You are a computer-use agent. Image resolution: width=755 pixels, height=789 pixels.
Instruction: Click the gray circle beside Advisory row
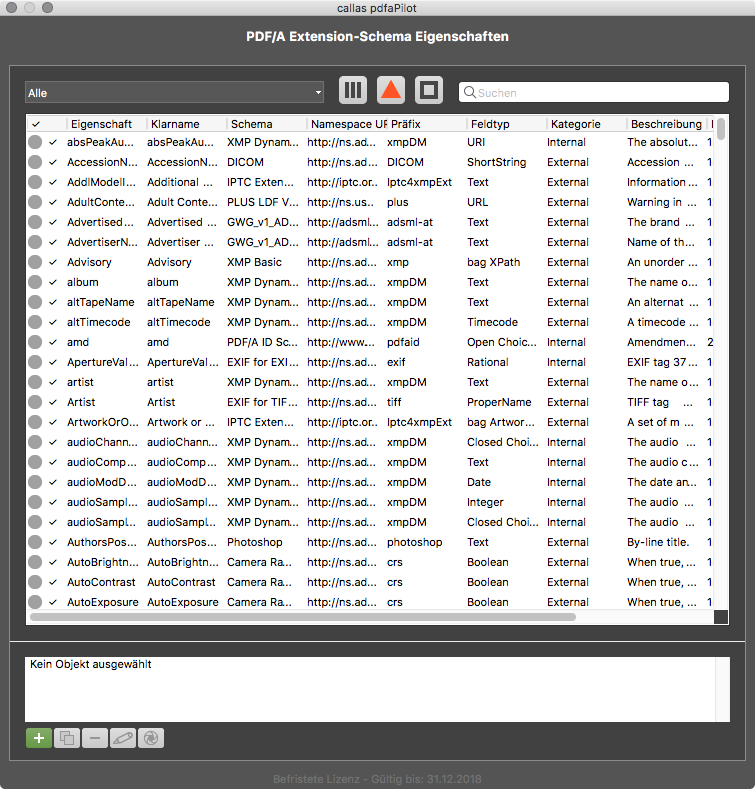click(x=35, y=262)
